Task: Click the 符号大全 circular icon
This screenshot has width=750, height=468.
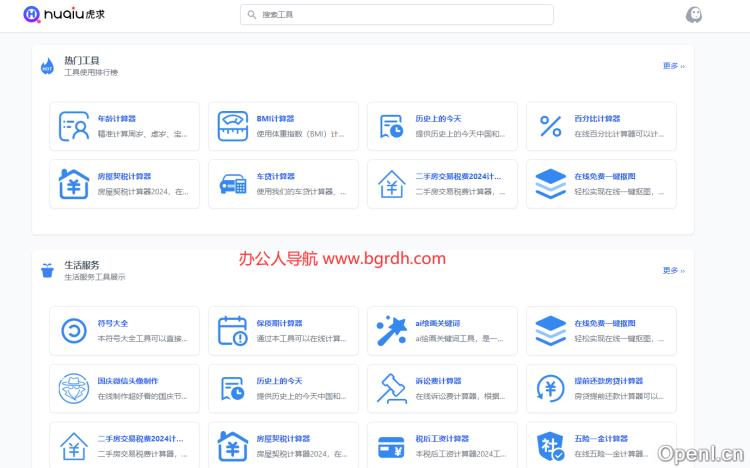Action: [x=74, y=331]
